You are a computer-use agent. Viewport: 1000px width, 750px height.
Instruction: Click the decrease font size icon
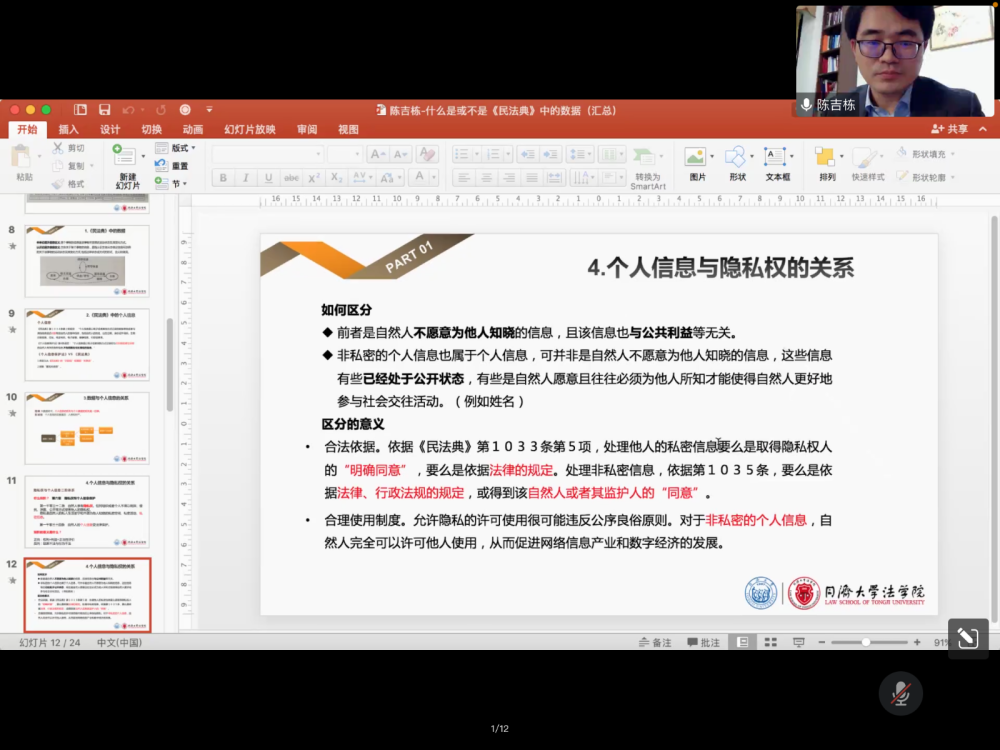(x=401, y=154)
